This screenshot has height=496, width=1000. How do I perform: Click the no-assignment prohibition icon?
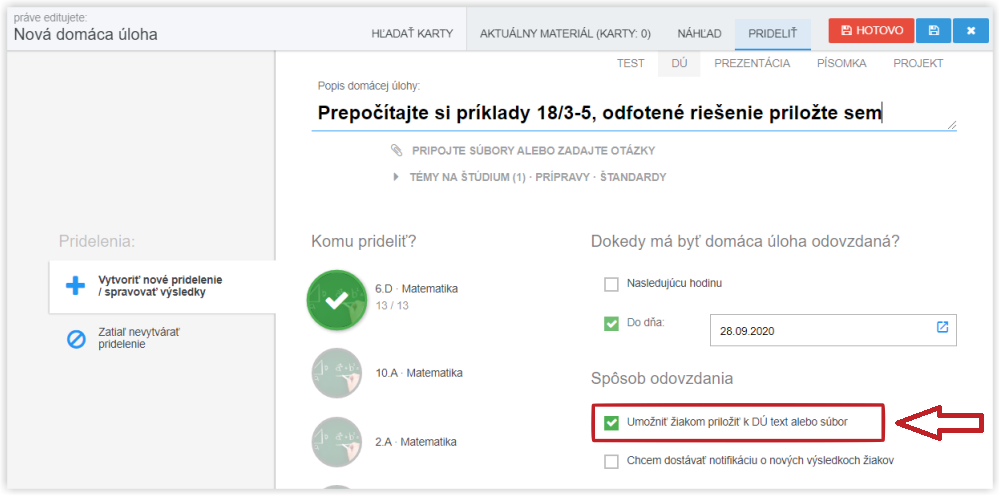pyautogui.click(x=76, y=339)
